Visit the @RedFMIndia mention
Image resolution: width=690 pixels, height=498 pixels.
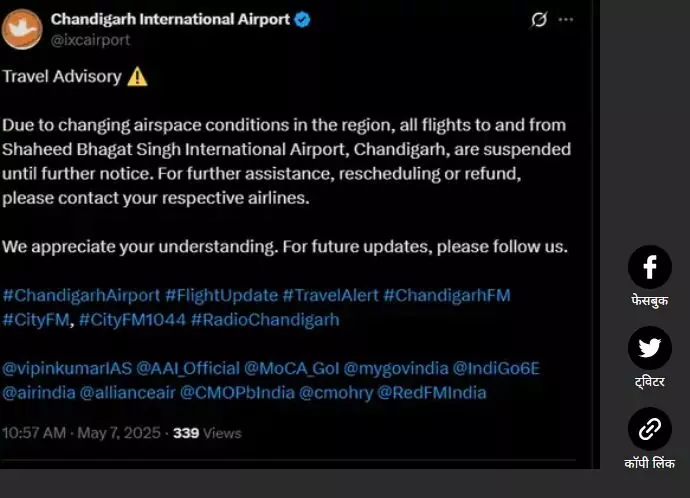pos(432,393)
